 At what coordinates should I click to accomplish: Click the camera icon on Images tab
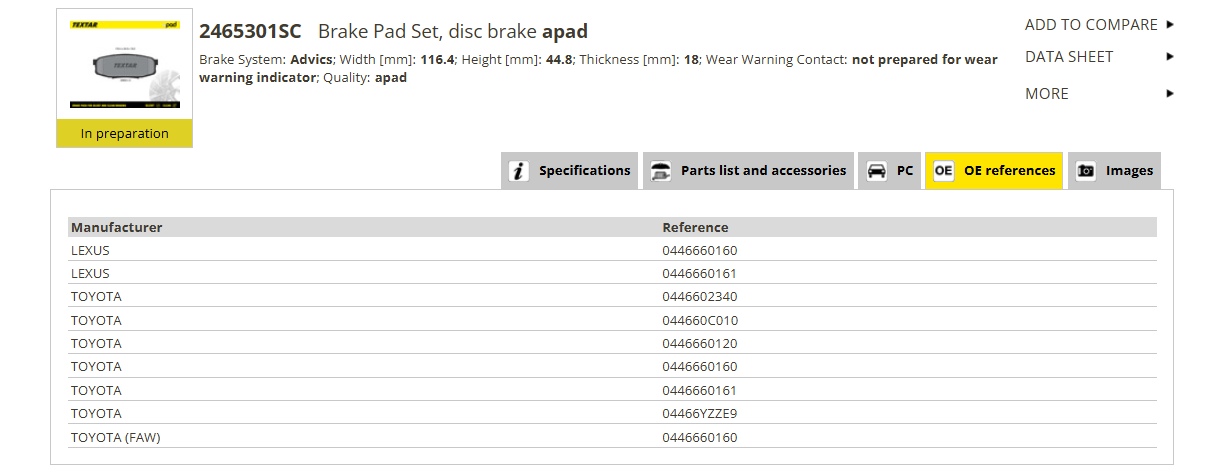pos(1086,171)
